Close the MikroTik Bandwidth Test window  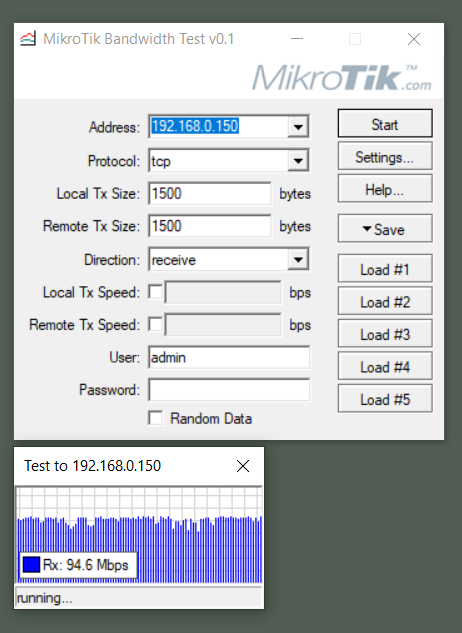pyautogui.click(x=414, y=39)
